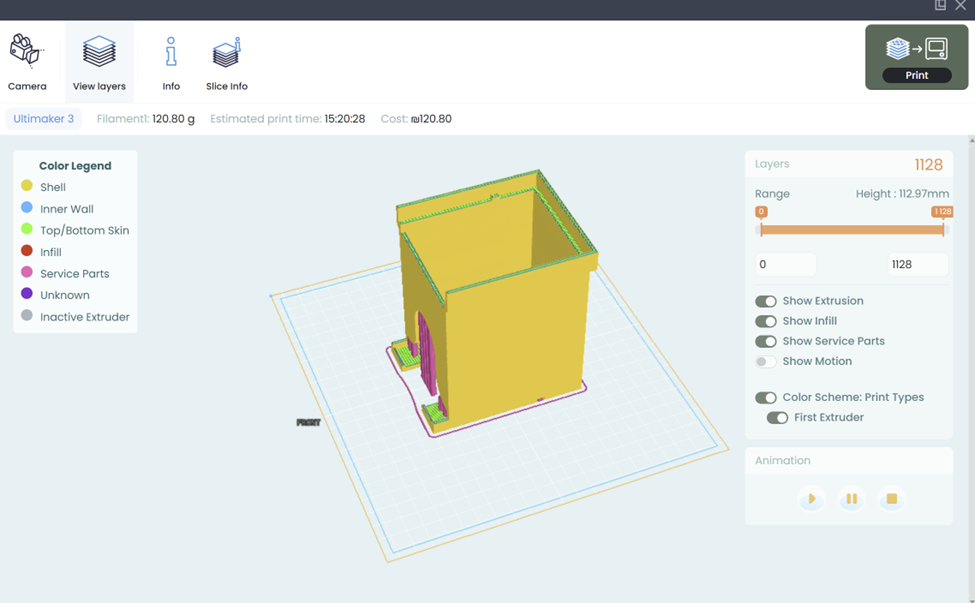The image size is (975, 603).
Task: Toggle Show Extrusion switch
Action: coord(765,302)
